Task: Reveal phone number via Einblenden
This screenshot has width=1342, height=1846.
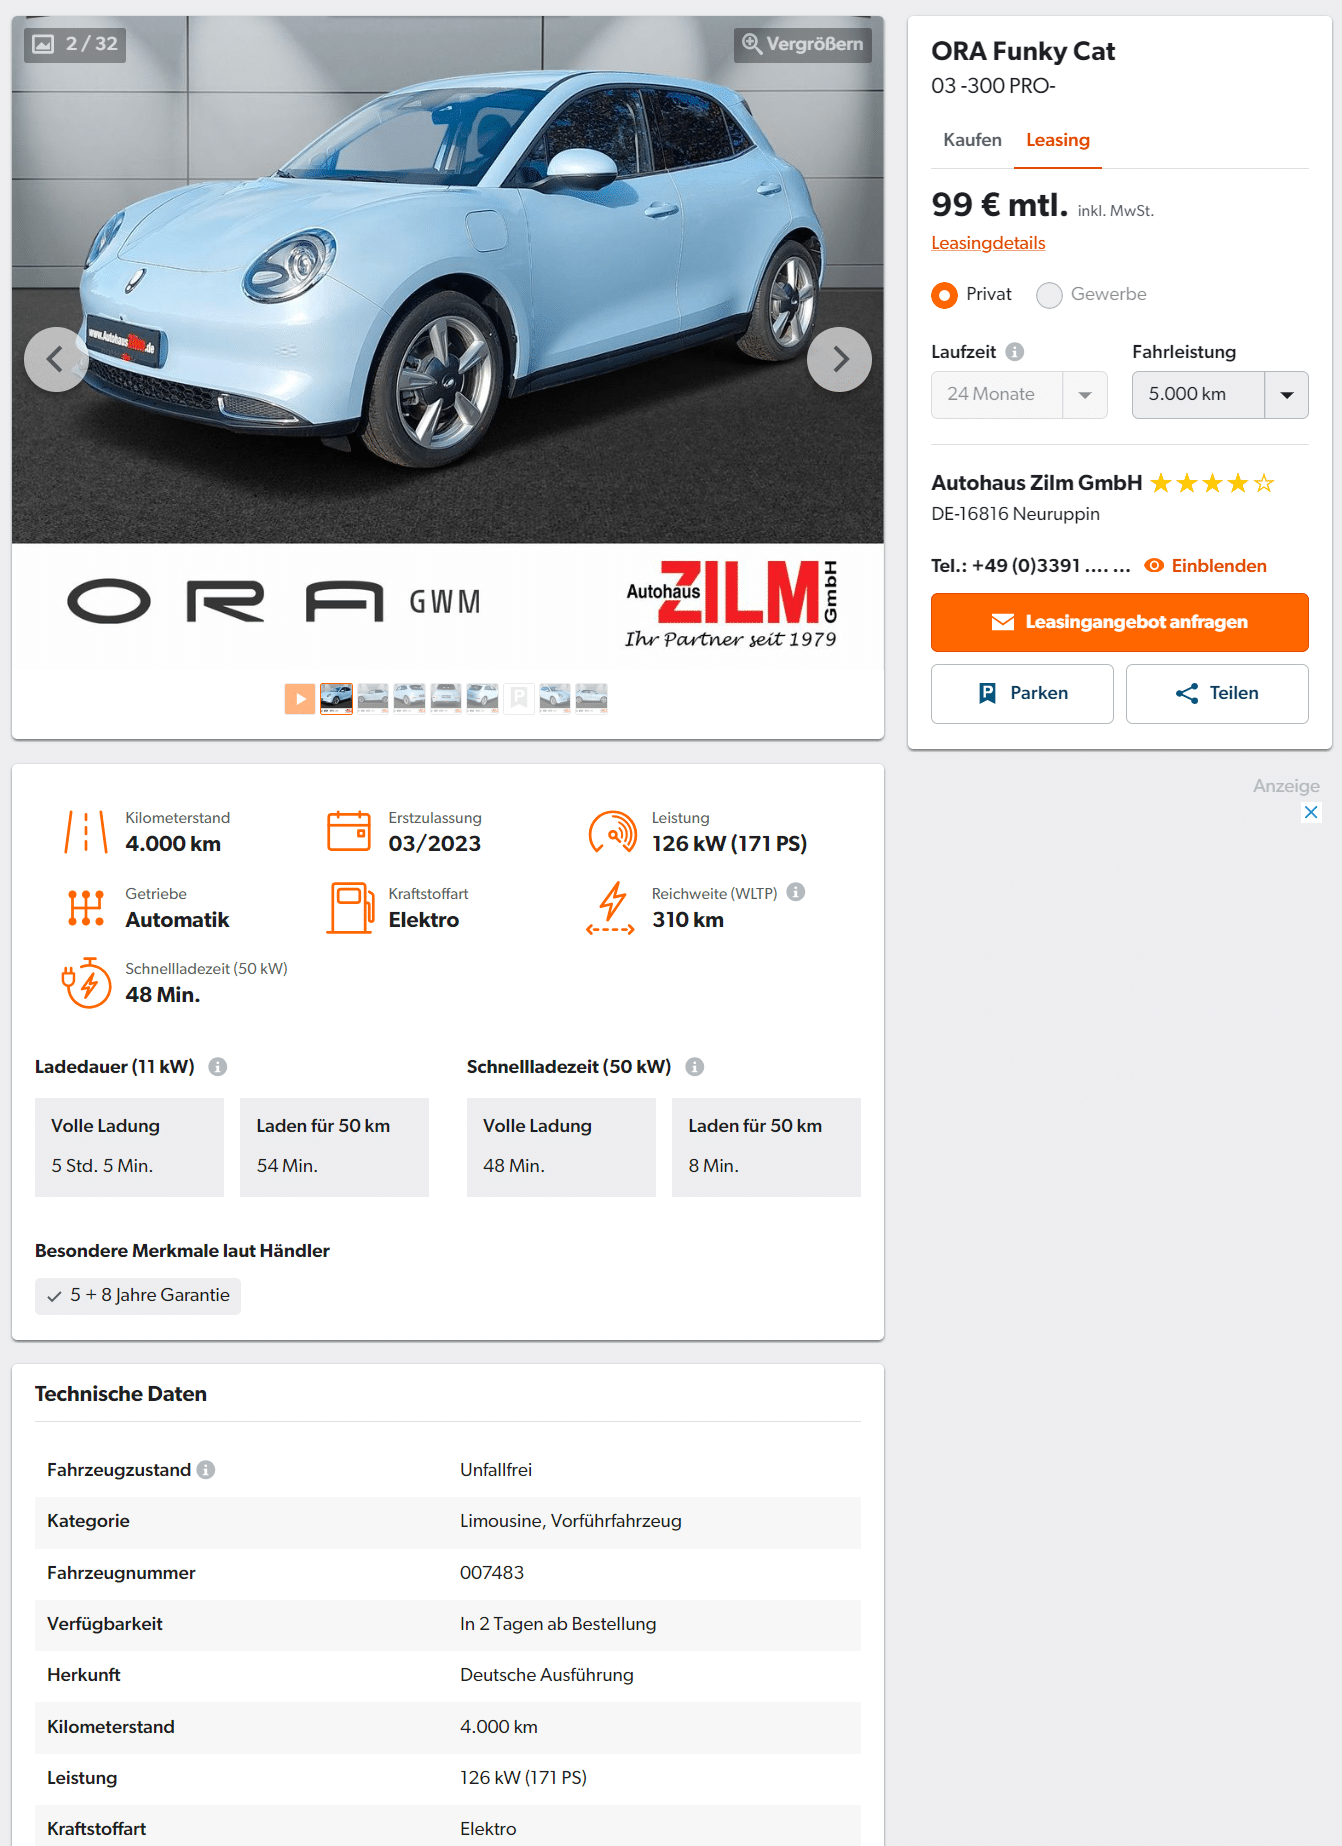Action: point(1206,566)
